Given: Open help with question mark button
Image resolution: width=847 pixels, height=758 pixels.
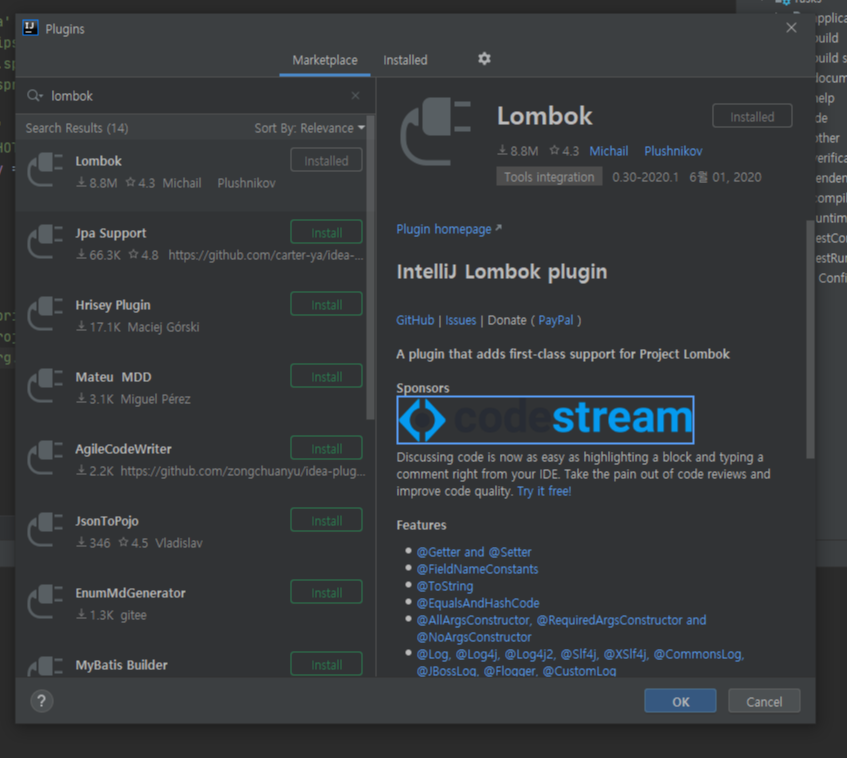Looking at the screenshot, I should click(x=42, y=701).
